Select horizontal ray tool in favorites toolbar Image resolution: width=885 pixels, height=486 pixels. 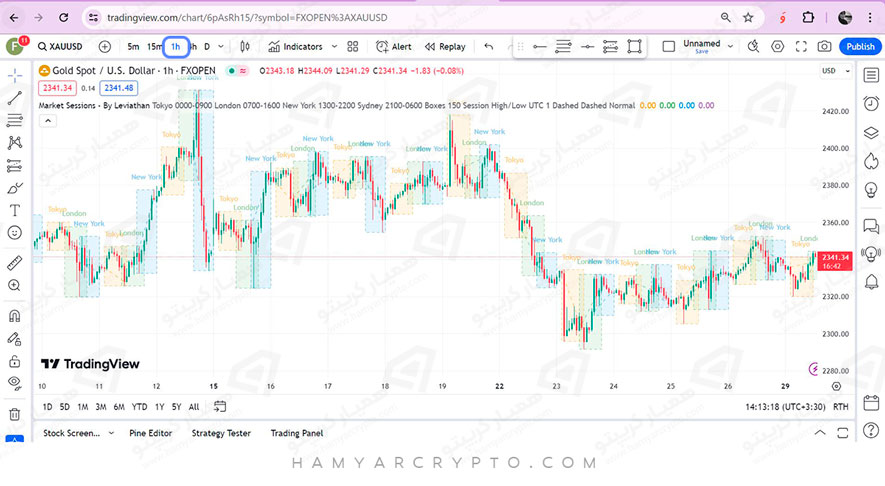click(x=587, y=46)
